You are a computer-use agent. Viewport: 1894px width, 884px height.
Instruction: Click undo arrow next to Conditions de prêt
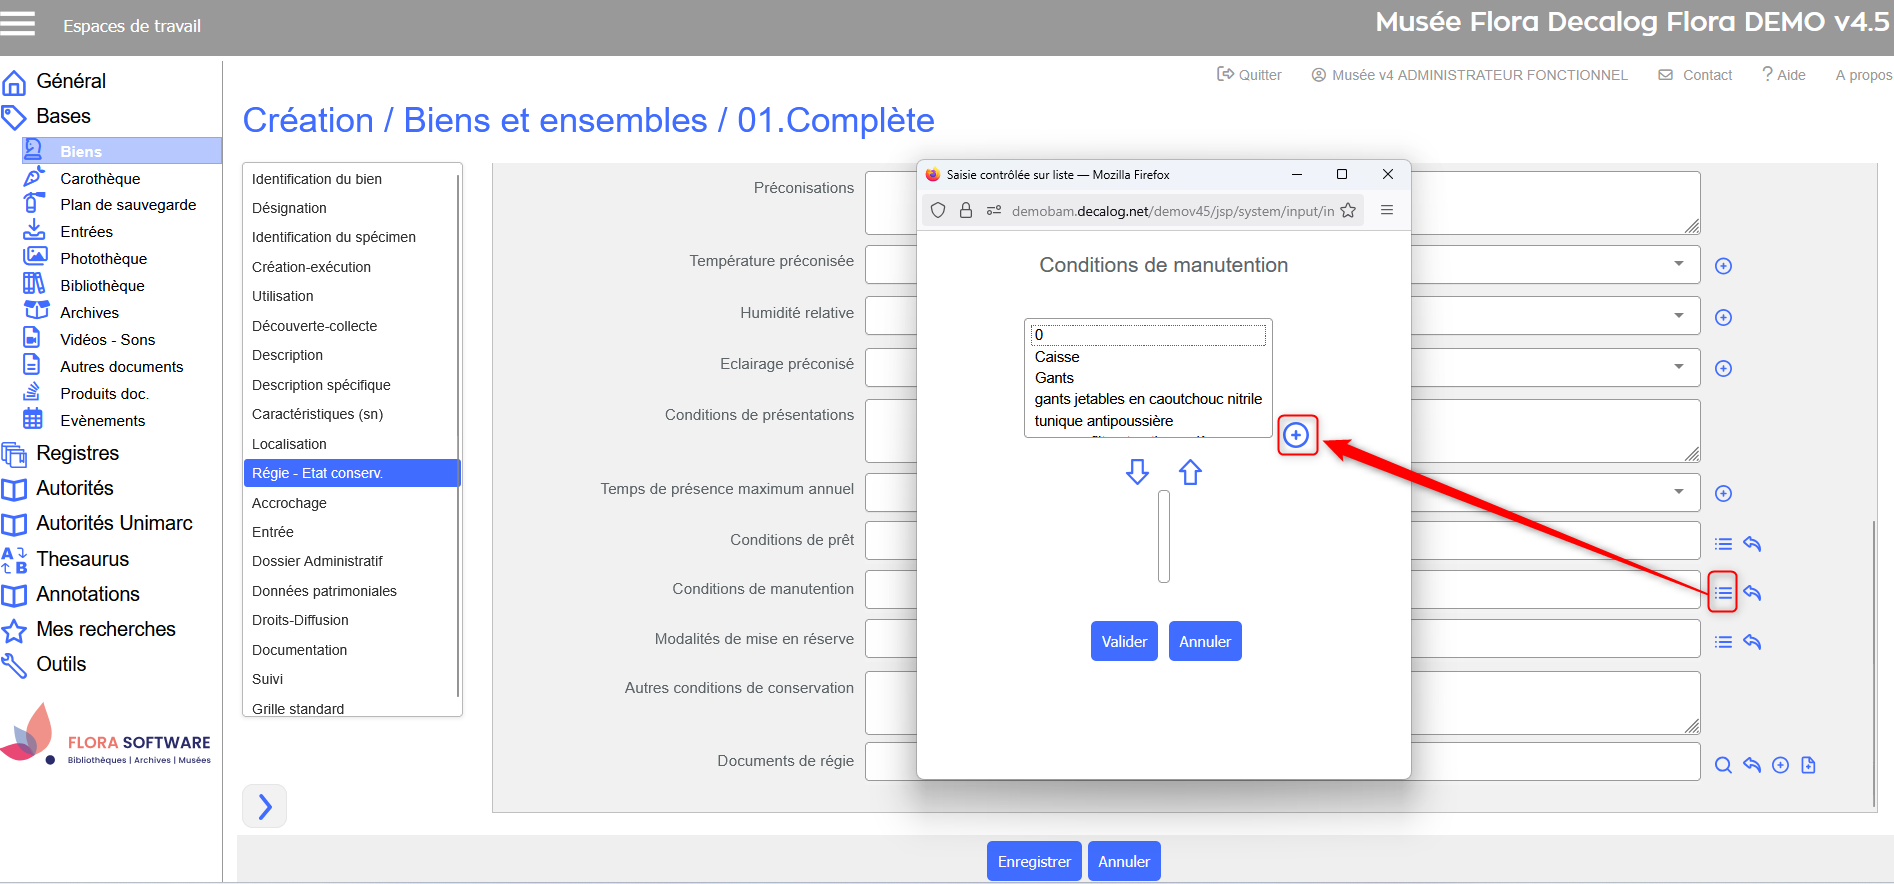(x=1752, y=544)
